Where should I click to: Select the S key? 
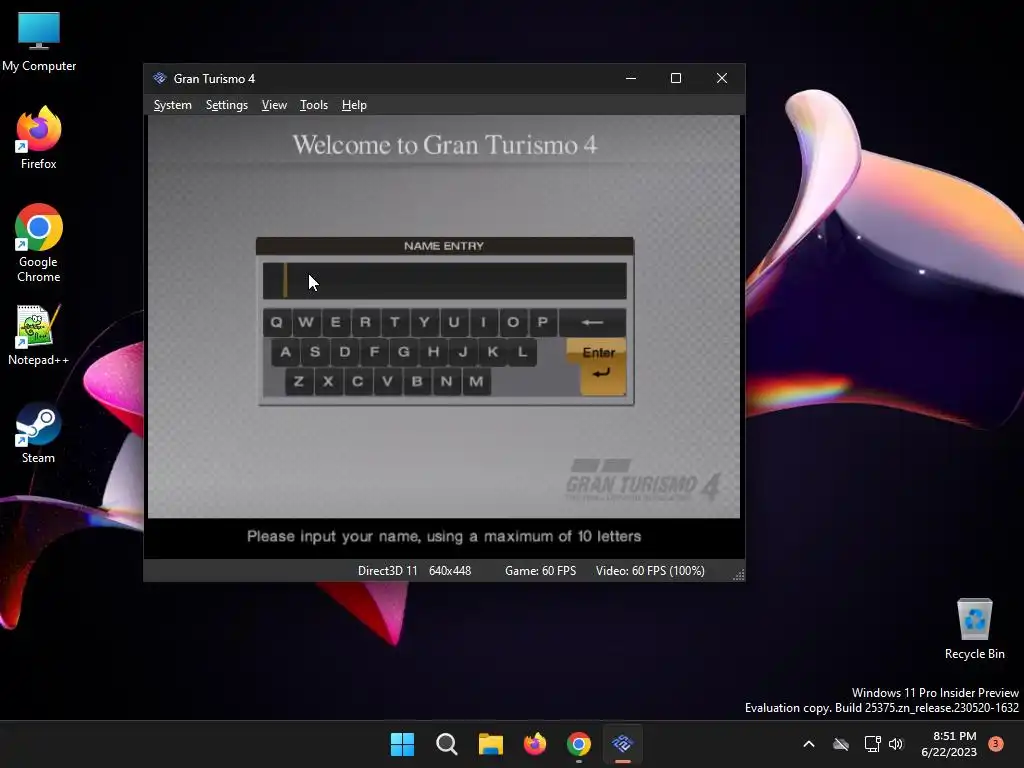point(315,352)
